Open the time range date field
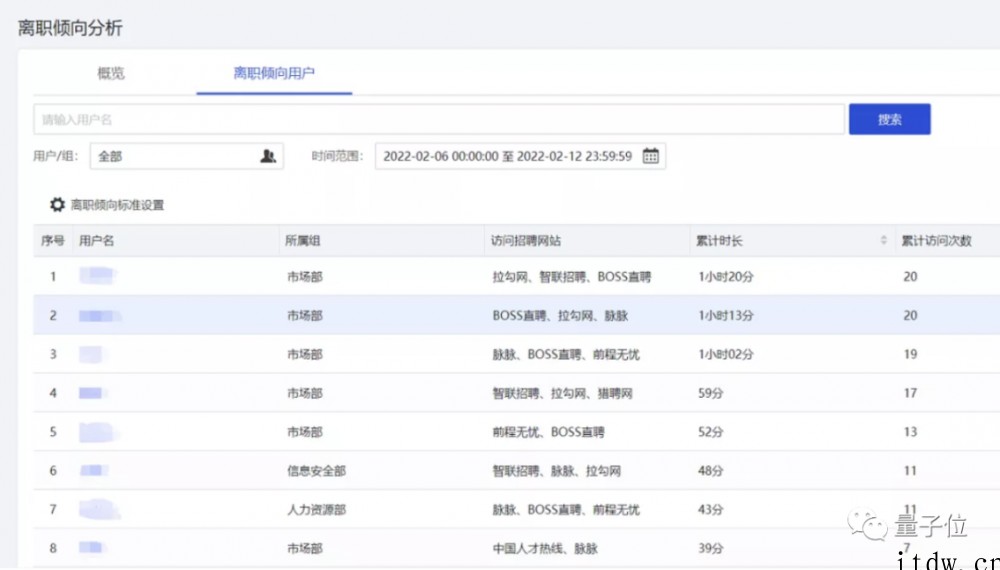This screenshot has width=1000, height=570. (520, 156)
